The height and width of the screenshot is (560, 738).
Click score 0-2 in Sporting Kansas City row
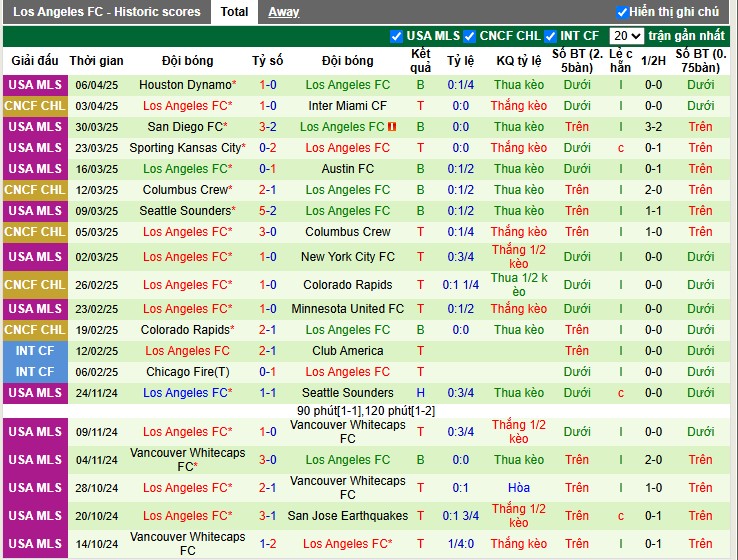point(267,148)
